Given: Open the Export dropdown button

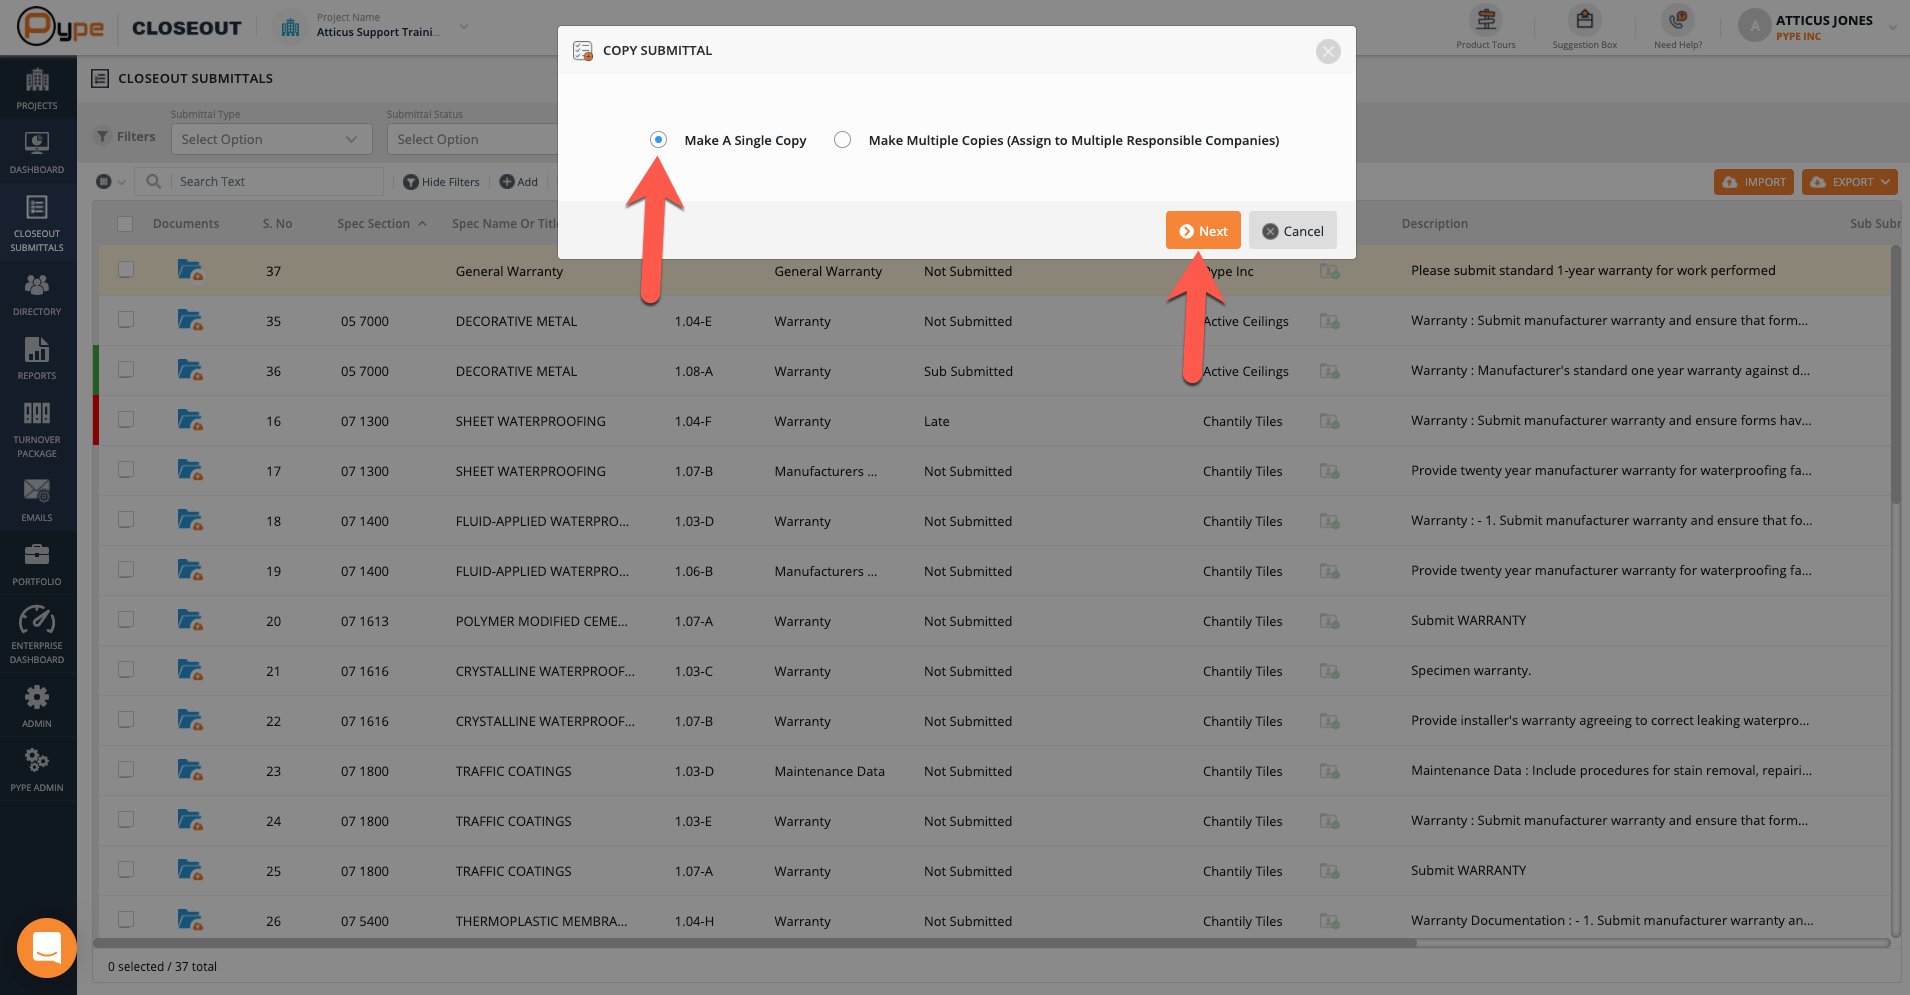Looking at the screenshot, I should (1850, 182).
